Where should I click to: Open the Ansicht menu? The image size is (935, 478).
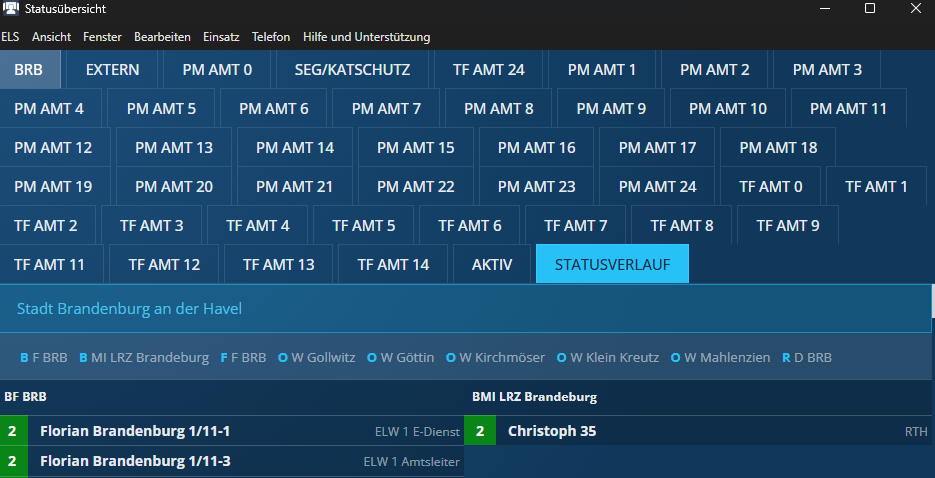pos(51,37)
